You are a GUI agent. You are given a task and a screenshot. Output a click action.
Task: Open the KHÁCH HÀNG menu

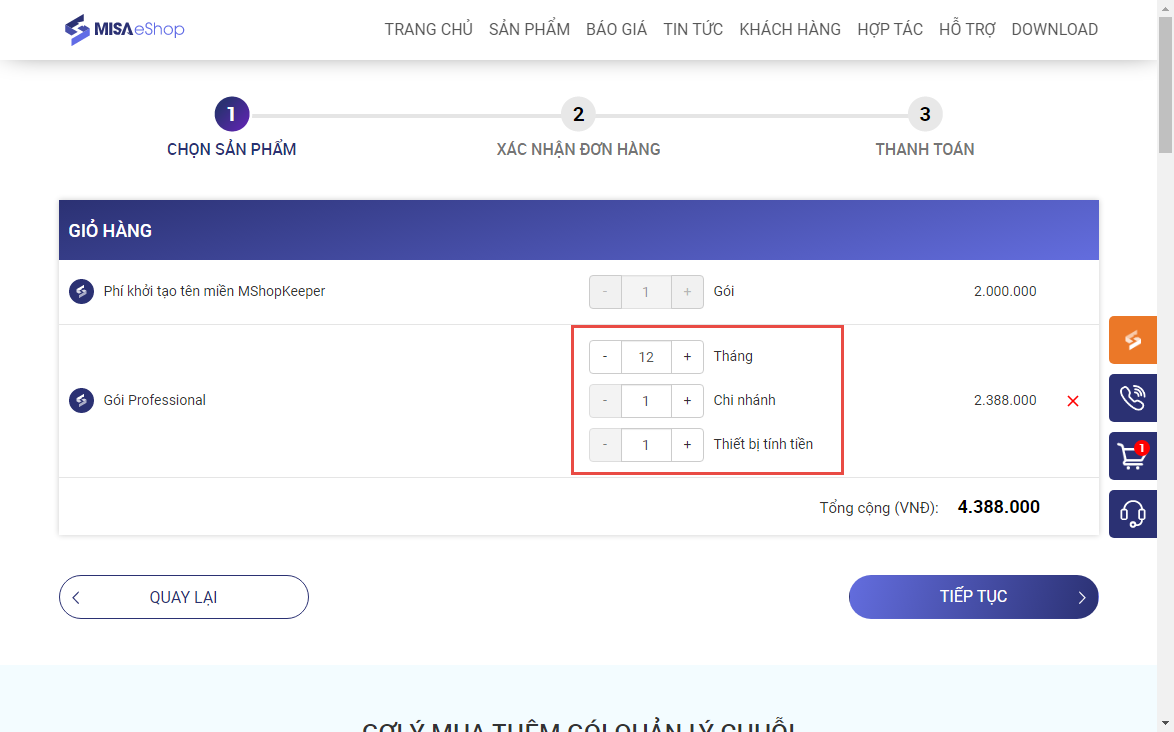click(790, 30)
